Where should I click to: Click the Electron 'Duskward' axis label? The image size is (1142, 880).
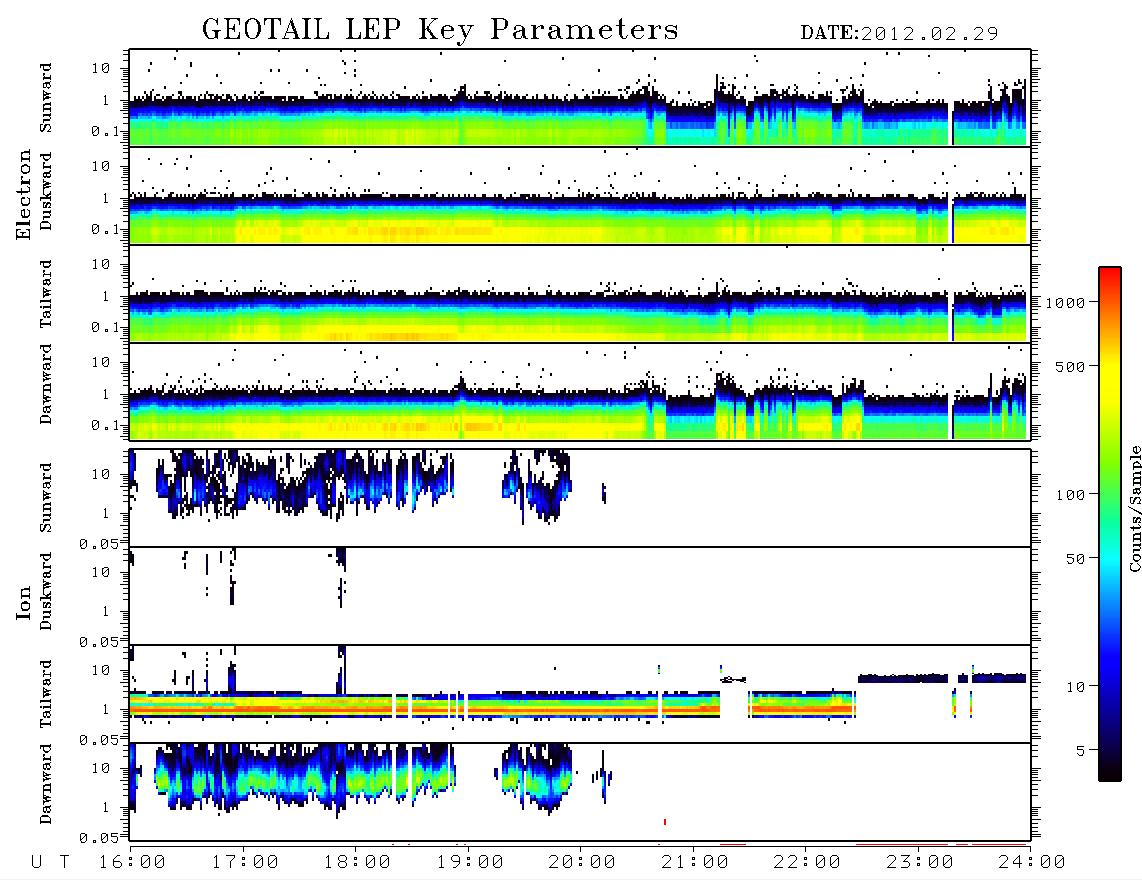click(x=45, y=191)
